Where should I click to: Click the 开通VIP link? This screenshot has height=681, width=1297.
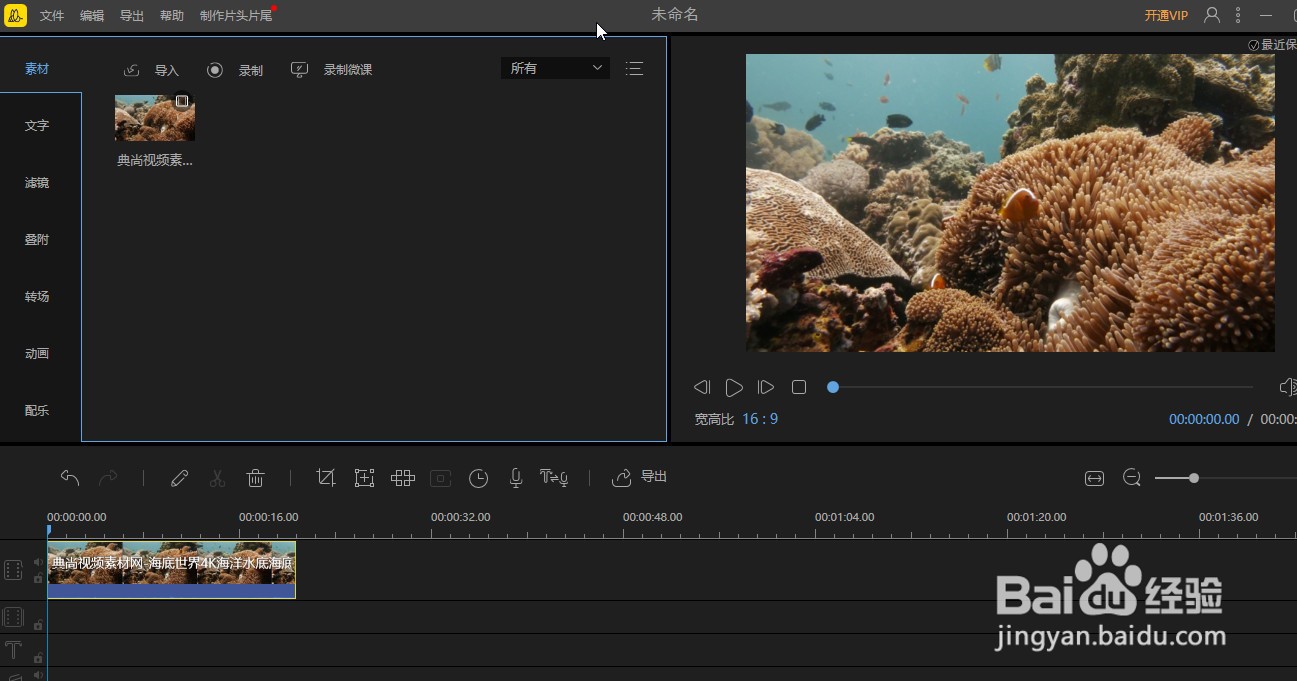tap(1166, 16)
